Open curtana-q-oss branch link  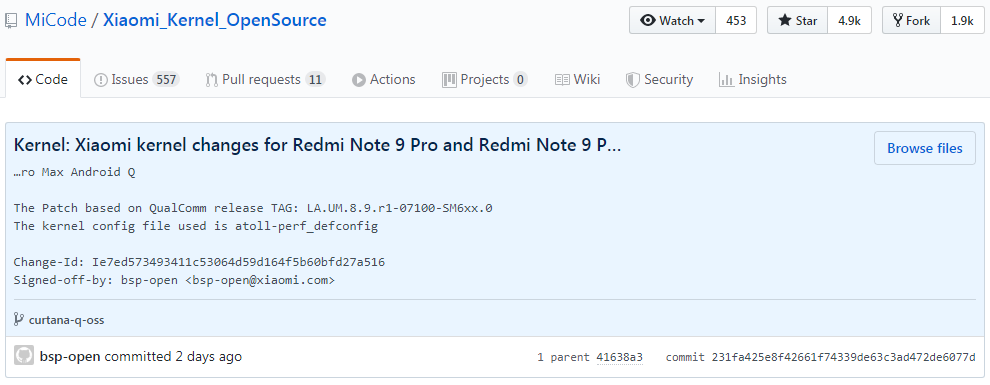(x=66, y=320)
